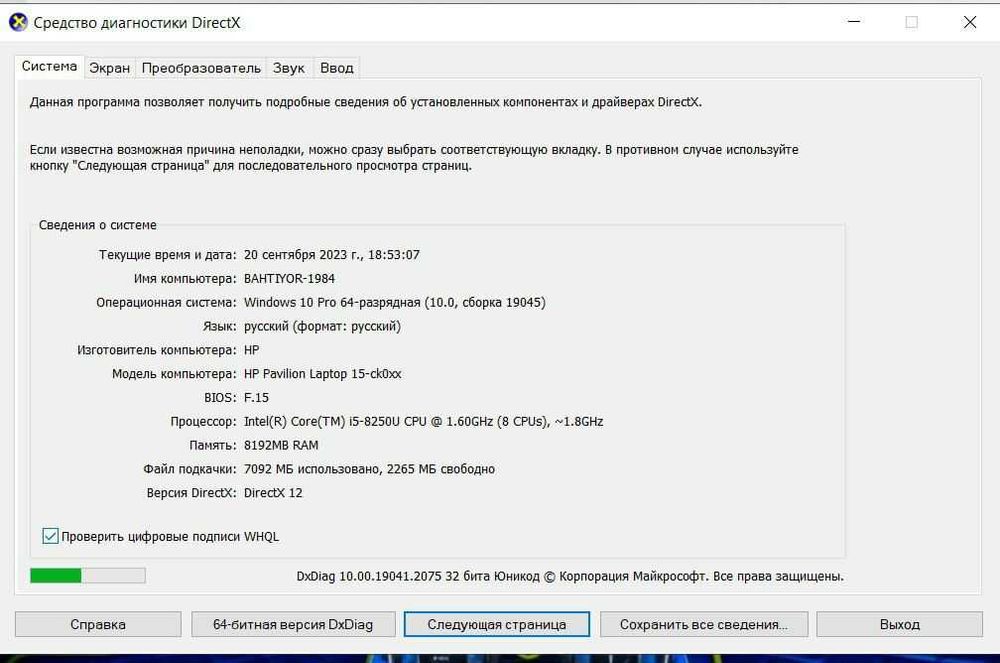This screenshot has height=663, width=1000.
Task: Open the Преобразователь tab
Action: (201, 68)
